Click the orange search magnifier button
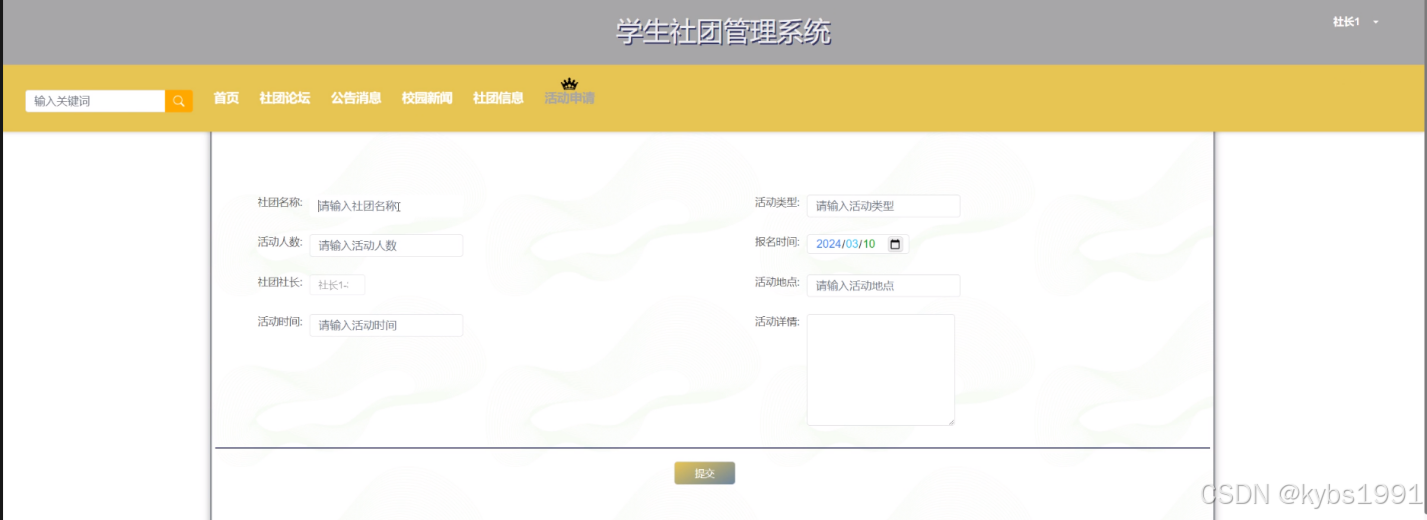1427x520 pixels. click(179, 101)
